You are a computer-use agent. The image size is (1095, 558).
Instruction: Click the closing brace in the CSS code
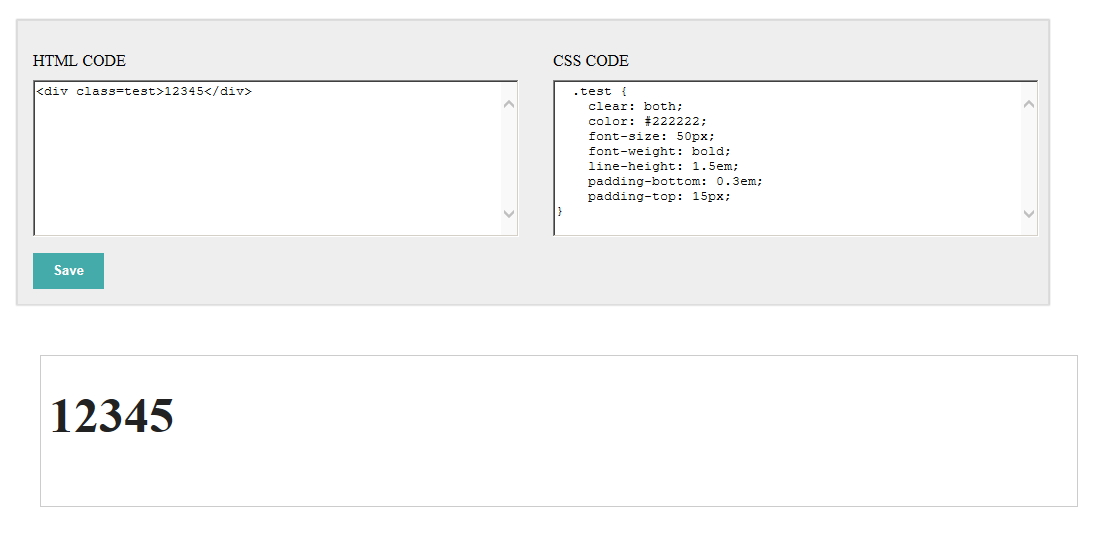(560, 211)
